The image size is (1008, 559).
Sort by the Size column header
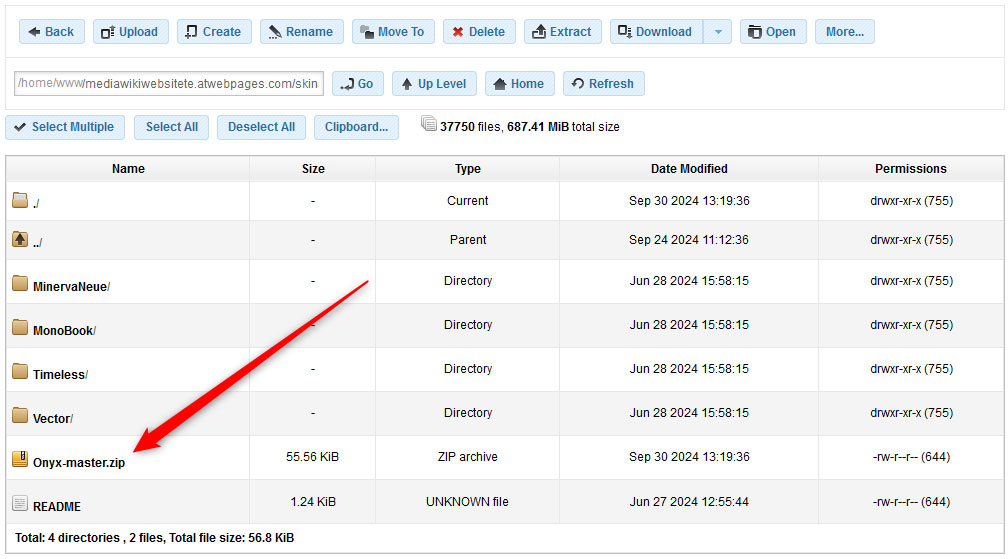tap(313, 168)
